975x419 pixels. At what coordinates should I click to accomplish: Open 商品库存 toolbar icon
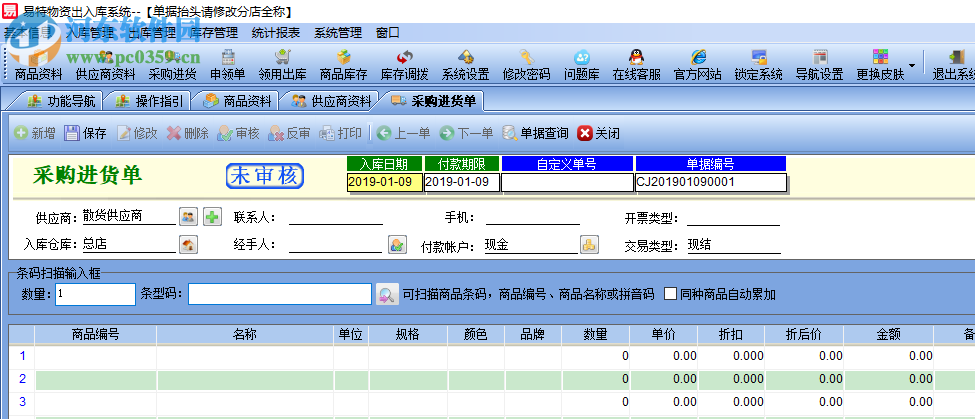click(x=343, y=65)
